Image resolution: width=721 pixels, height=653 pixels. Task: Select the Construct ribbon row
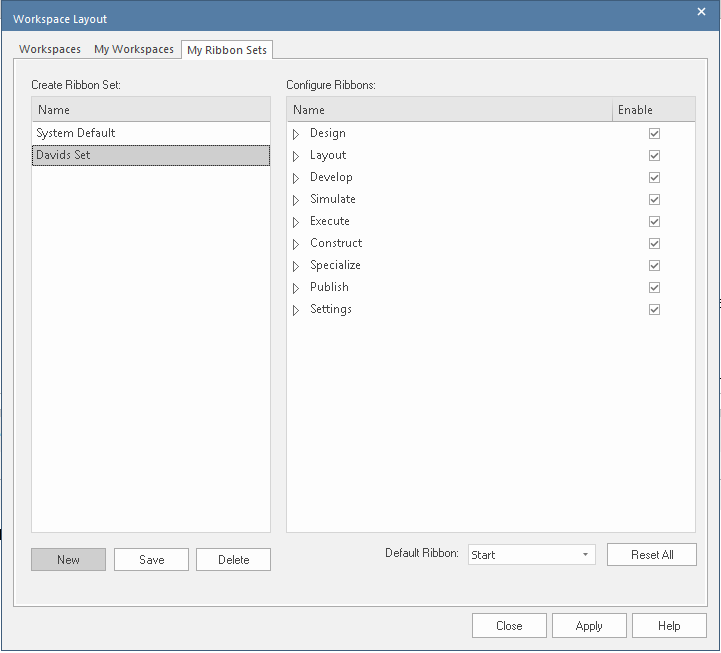(x=336, y=244)
